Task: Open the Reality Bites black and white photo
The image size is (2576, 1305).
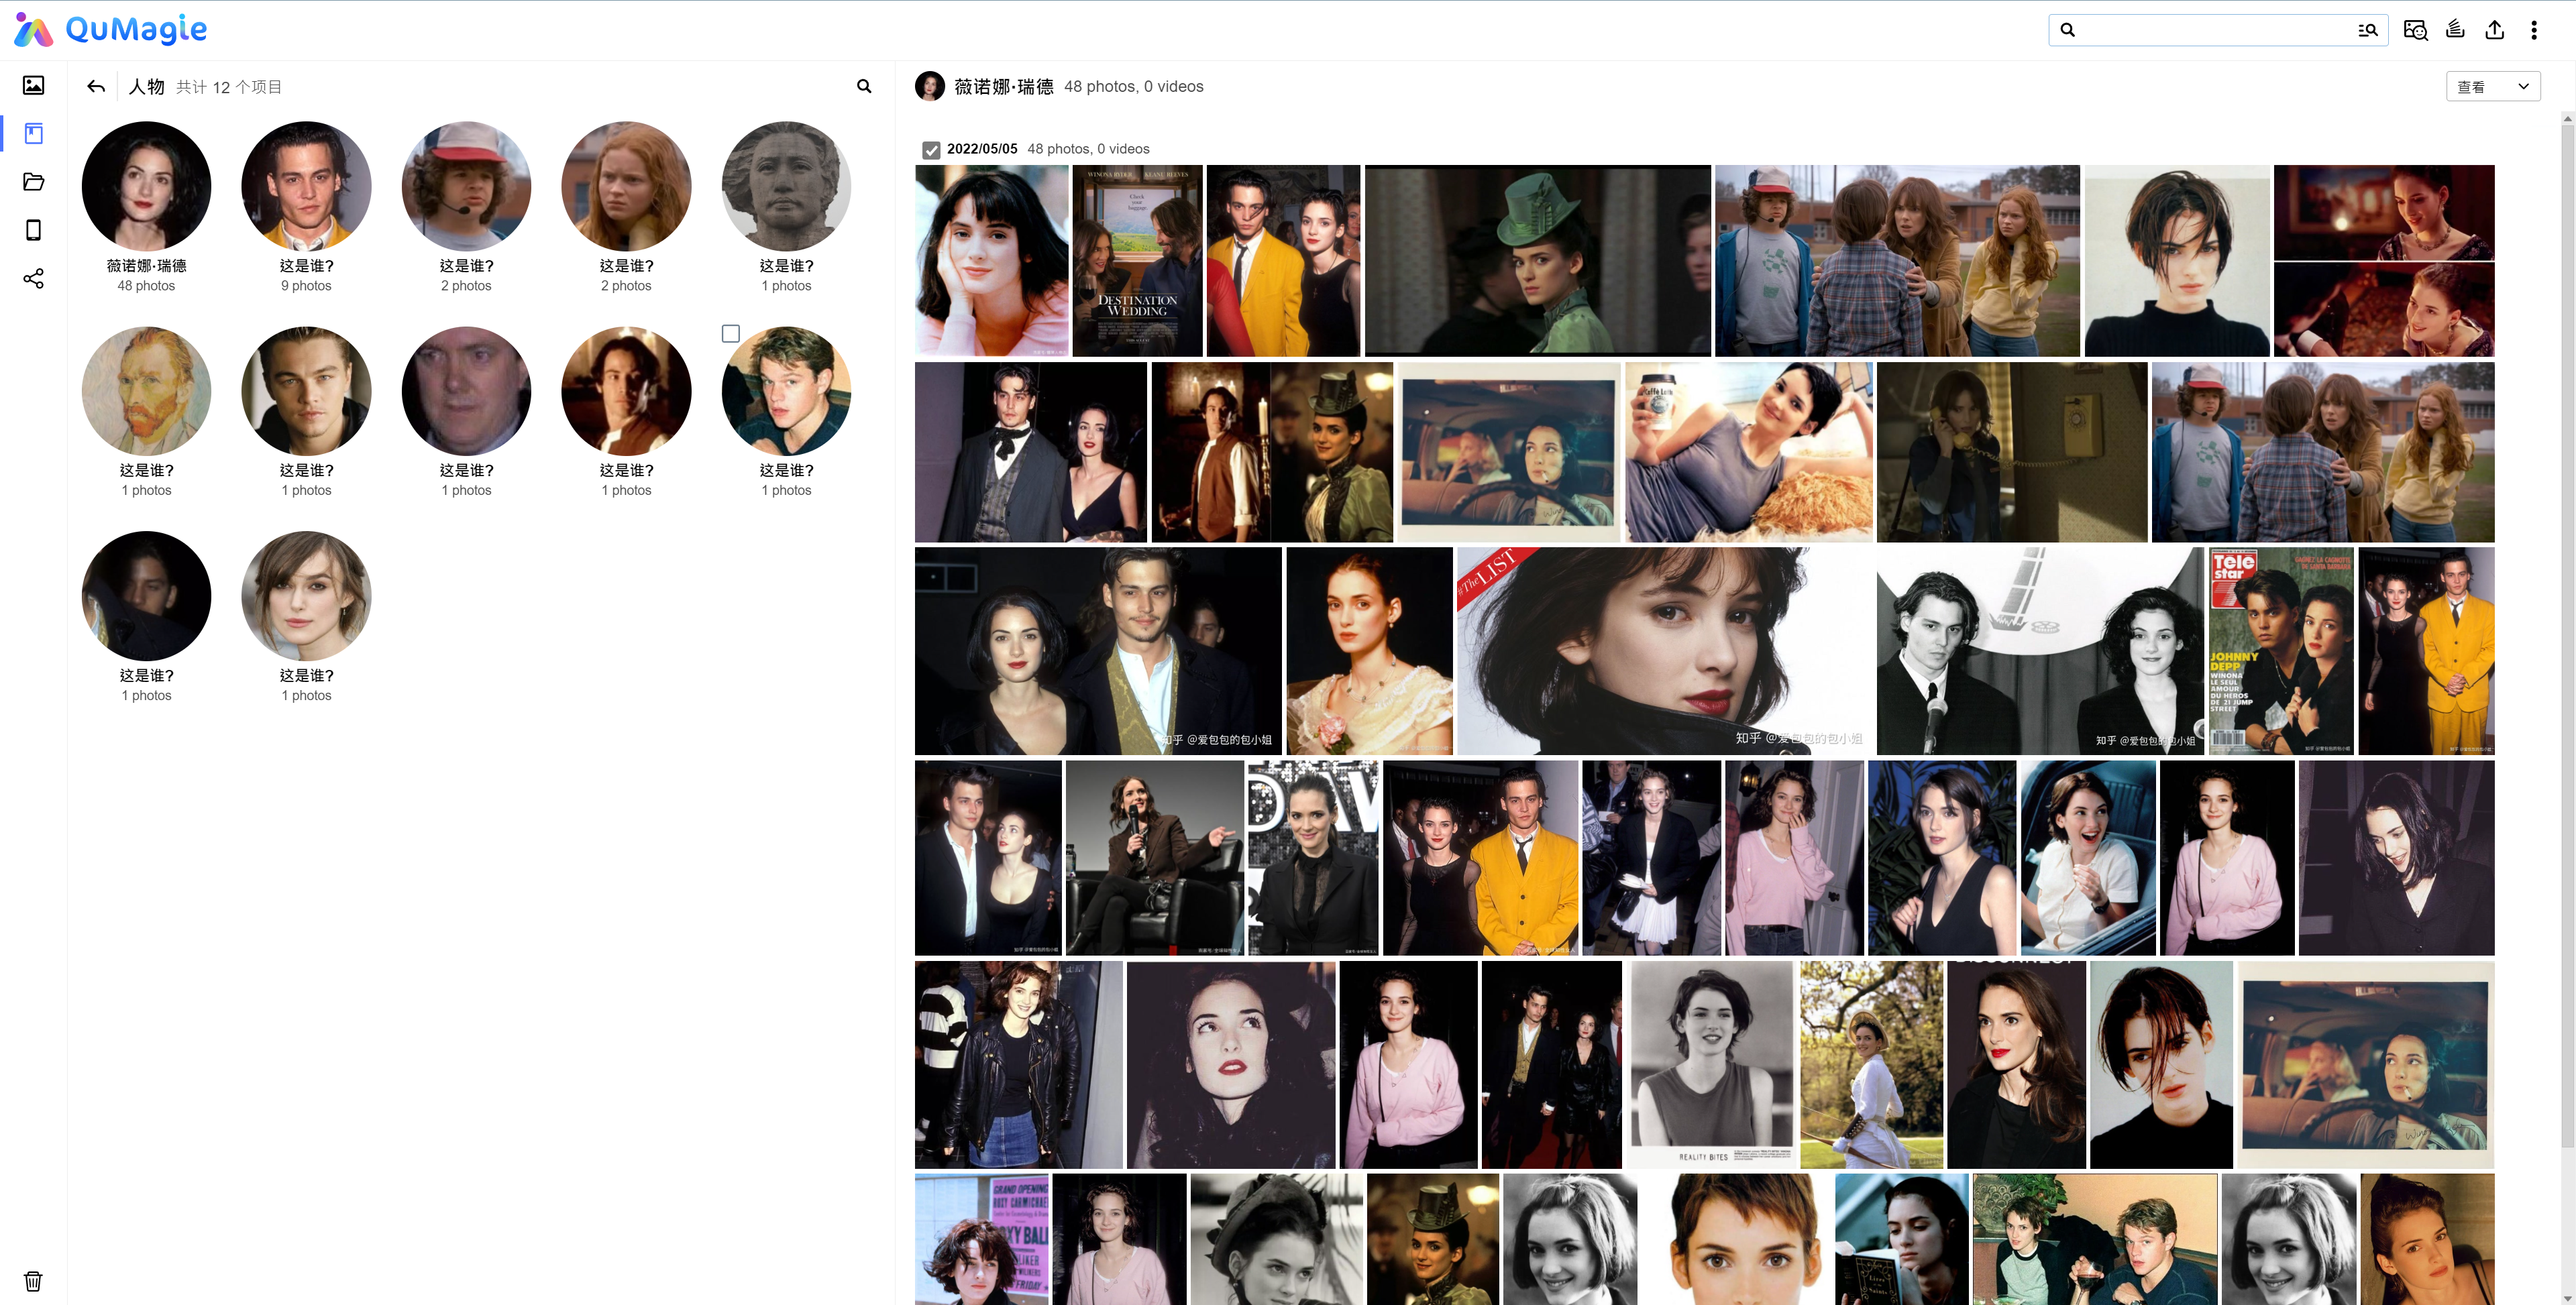Action: (x=1710, y=1064)
